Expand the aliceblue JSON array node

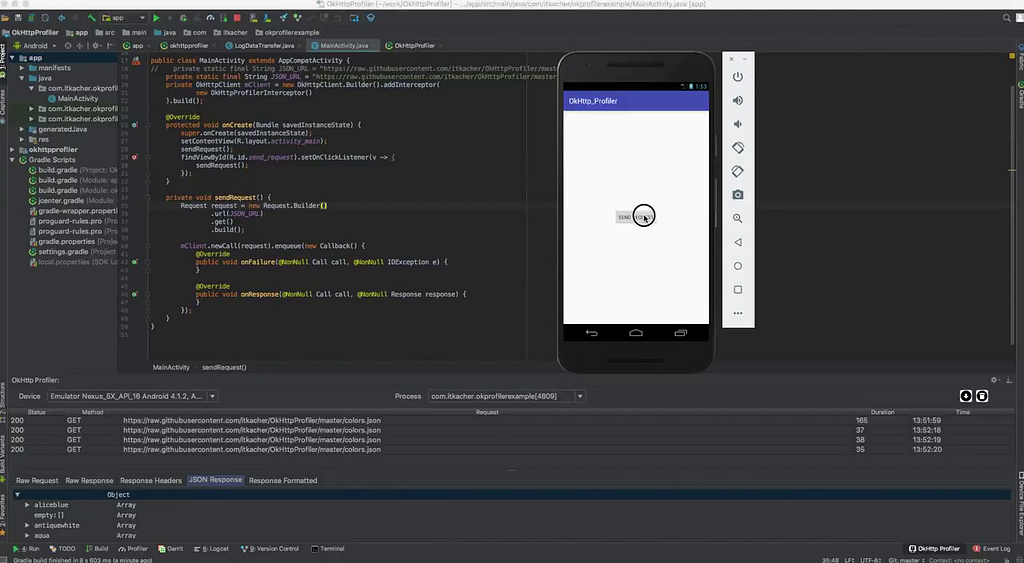(x=27, y=505)
